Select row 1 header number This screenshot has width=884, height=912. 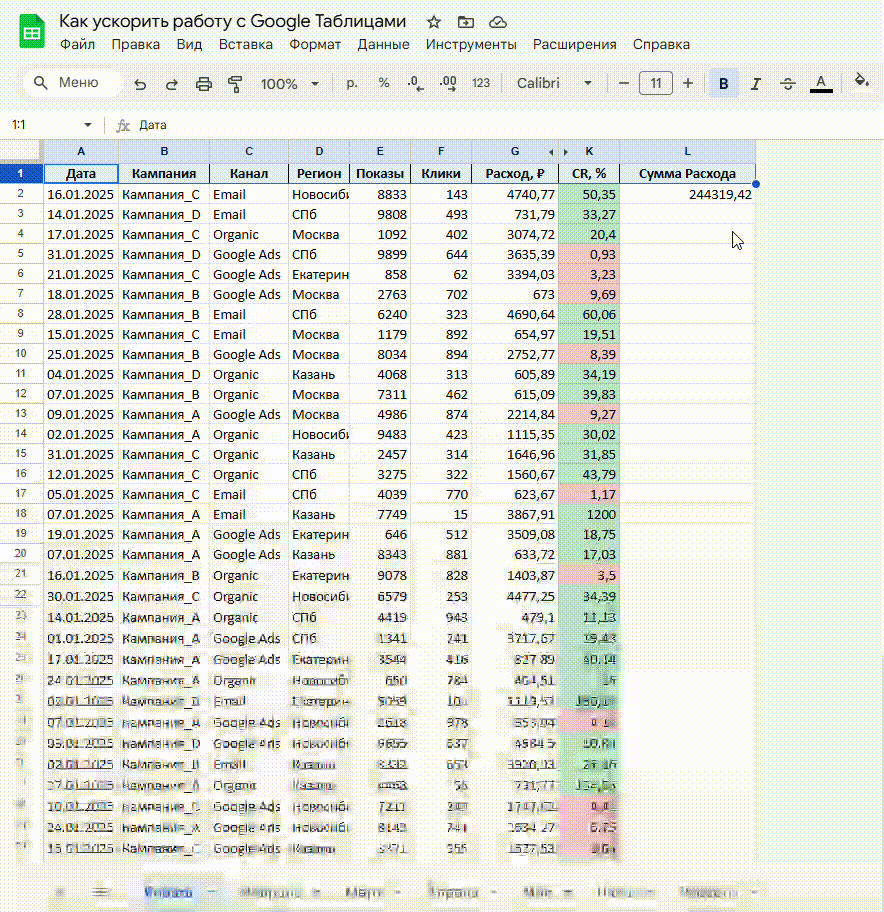coord(21,173)
